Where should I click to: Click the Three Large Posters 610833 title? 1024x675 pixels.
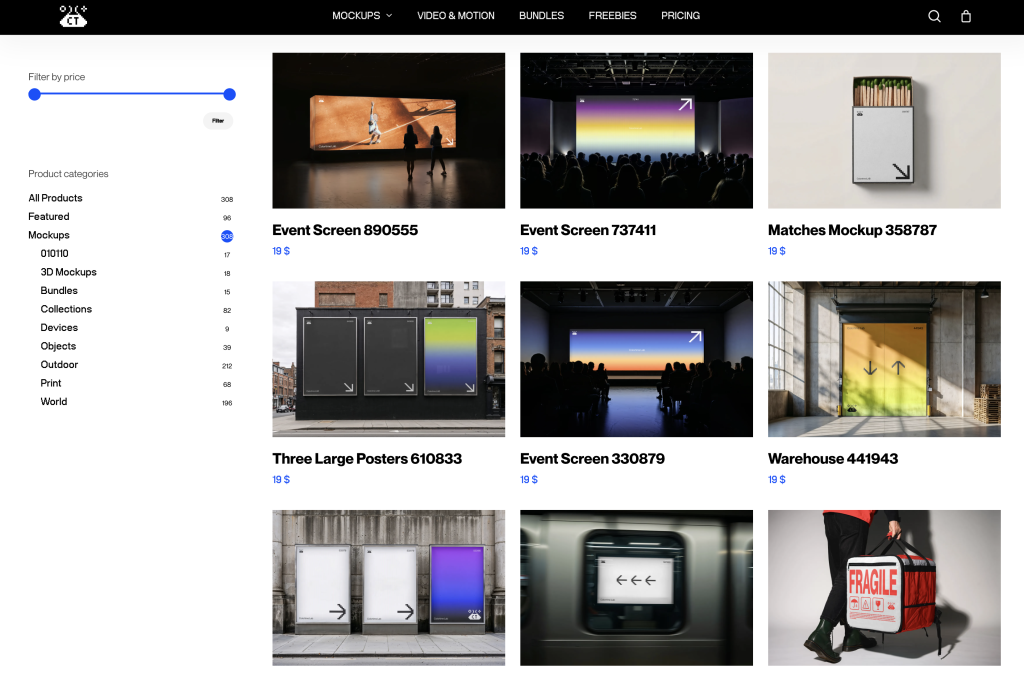pos(367,459)
